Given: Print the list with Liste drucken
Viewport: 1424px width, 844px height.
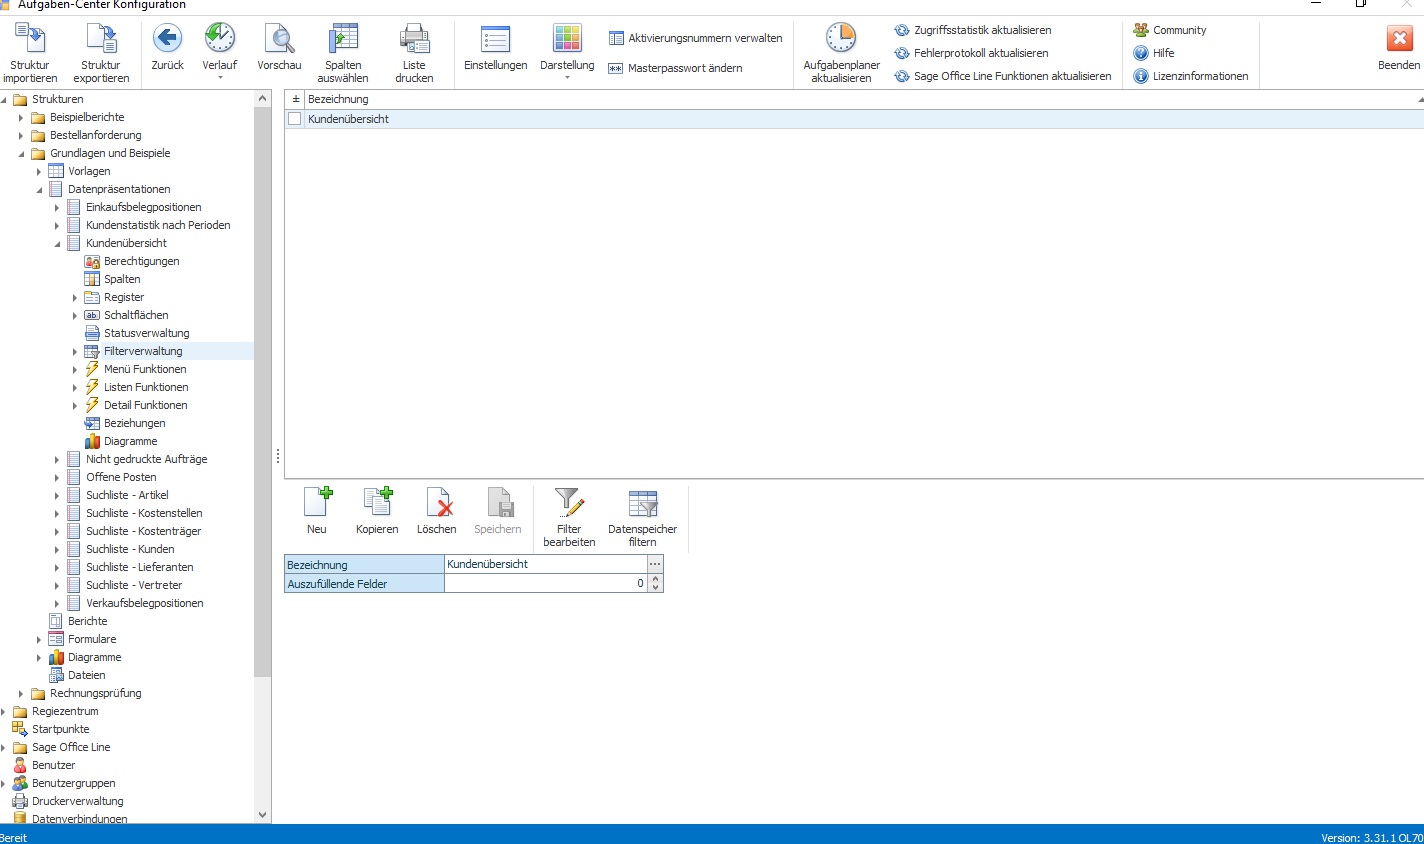Looking at the screenshot, I should (x=414, y=39).
